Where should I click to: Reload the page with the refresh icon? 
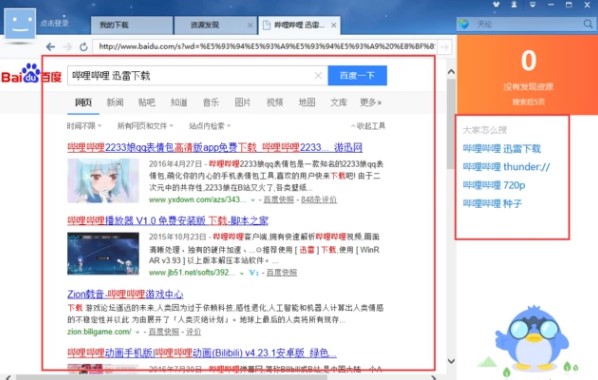(x=84, y=47)
